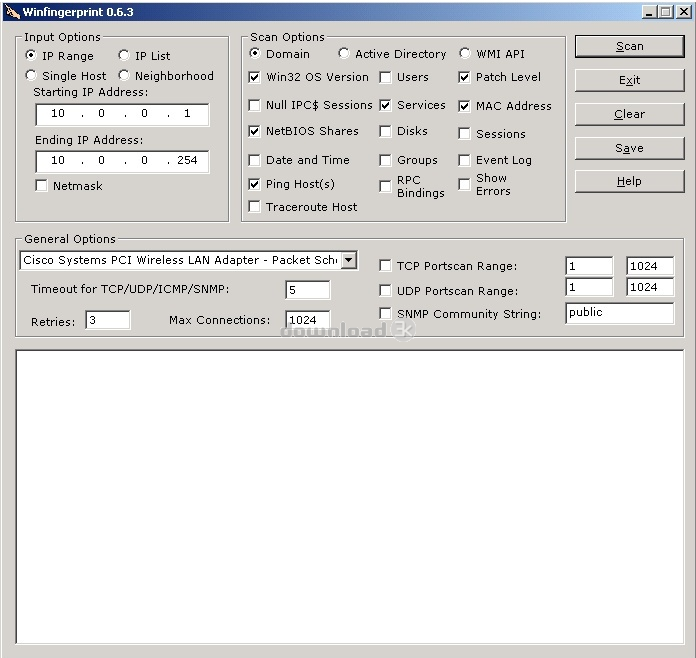This screenshot has width=696, height=658.
Task: Enable RPC Bindings checkbox
Action: 385,186
